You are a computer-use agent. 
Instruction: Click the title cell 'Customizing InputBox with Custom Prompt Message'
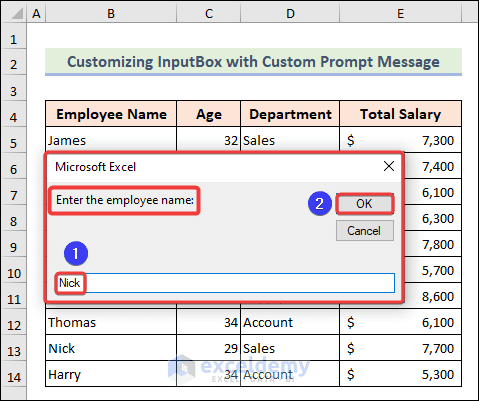pyautogui.click(x=253, y=62)
